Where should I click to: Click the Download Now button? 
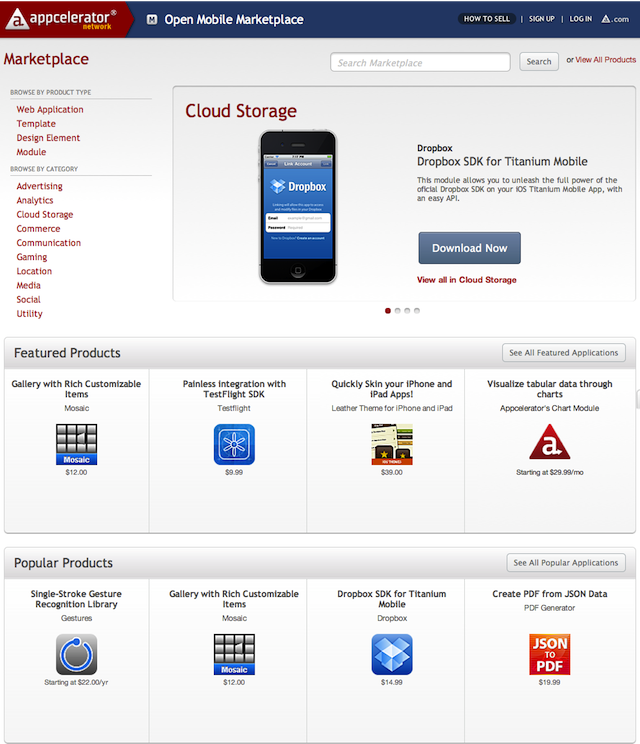[469, 248]
